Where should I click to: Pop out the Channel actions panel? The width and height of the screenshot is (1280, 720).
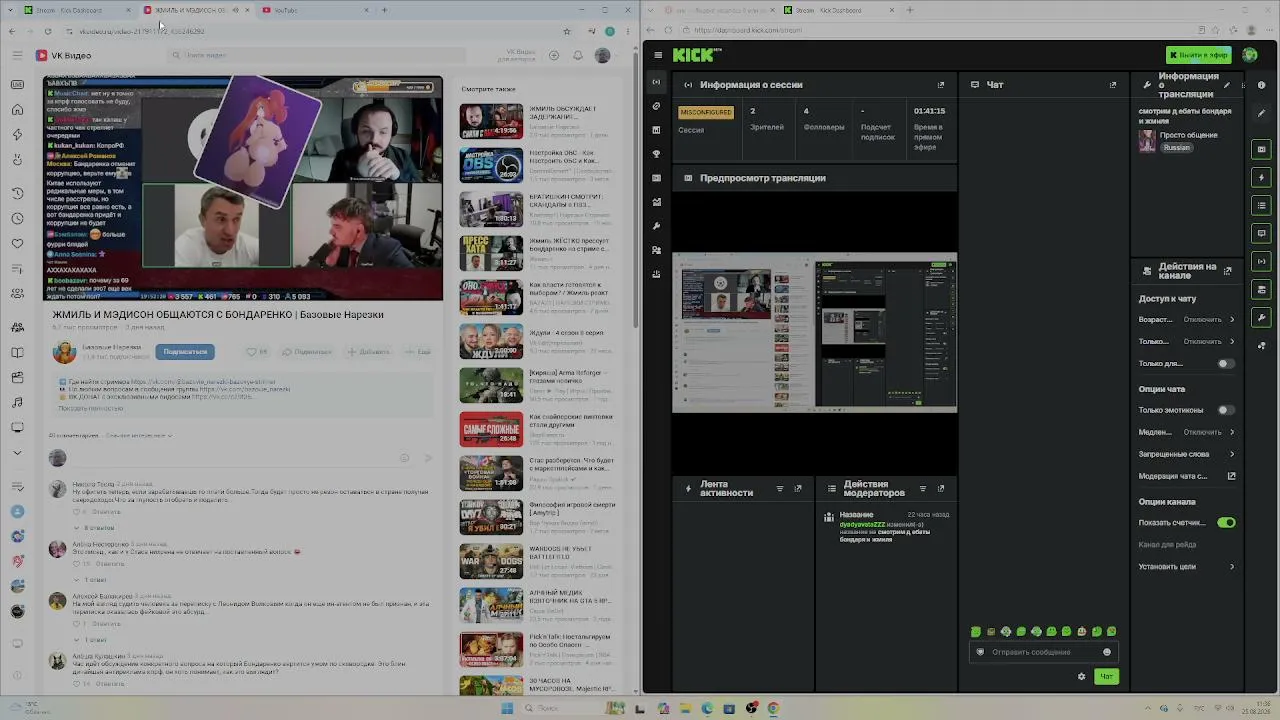point(1228,271)
